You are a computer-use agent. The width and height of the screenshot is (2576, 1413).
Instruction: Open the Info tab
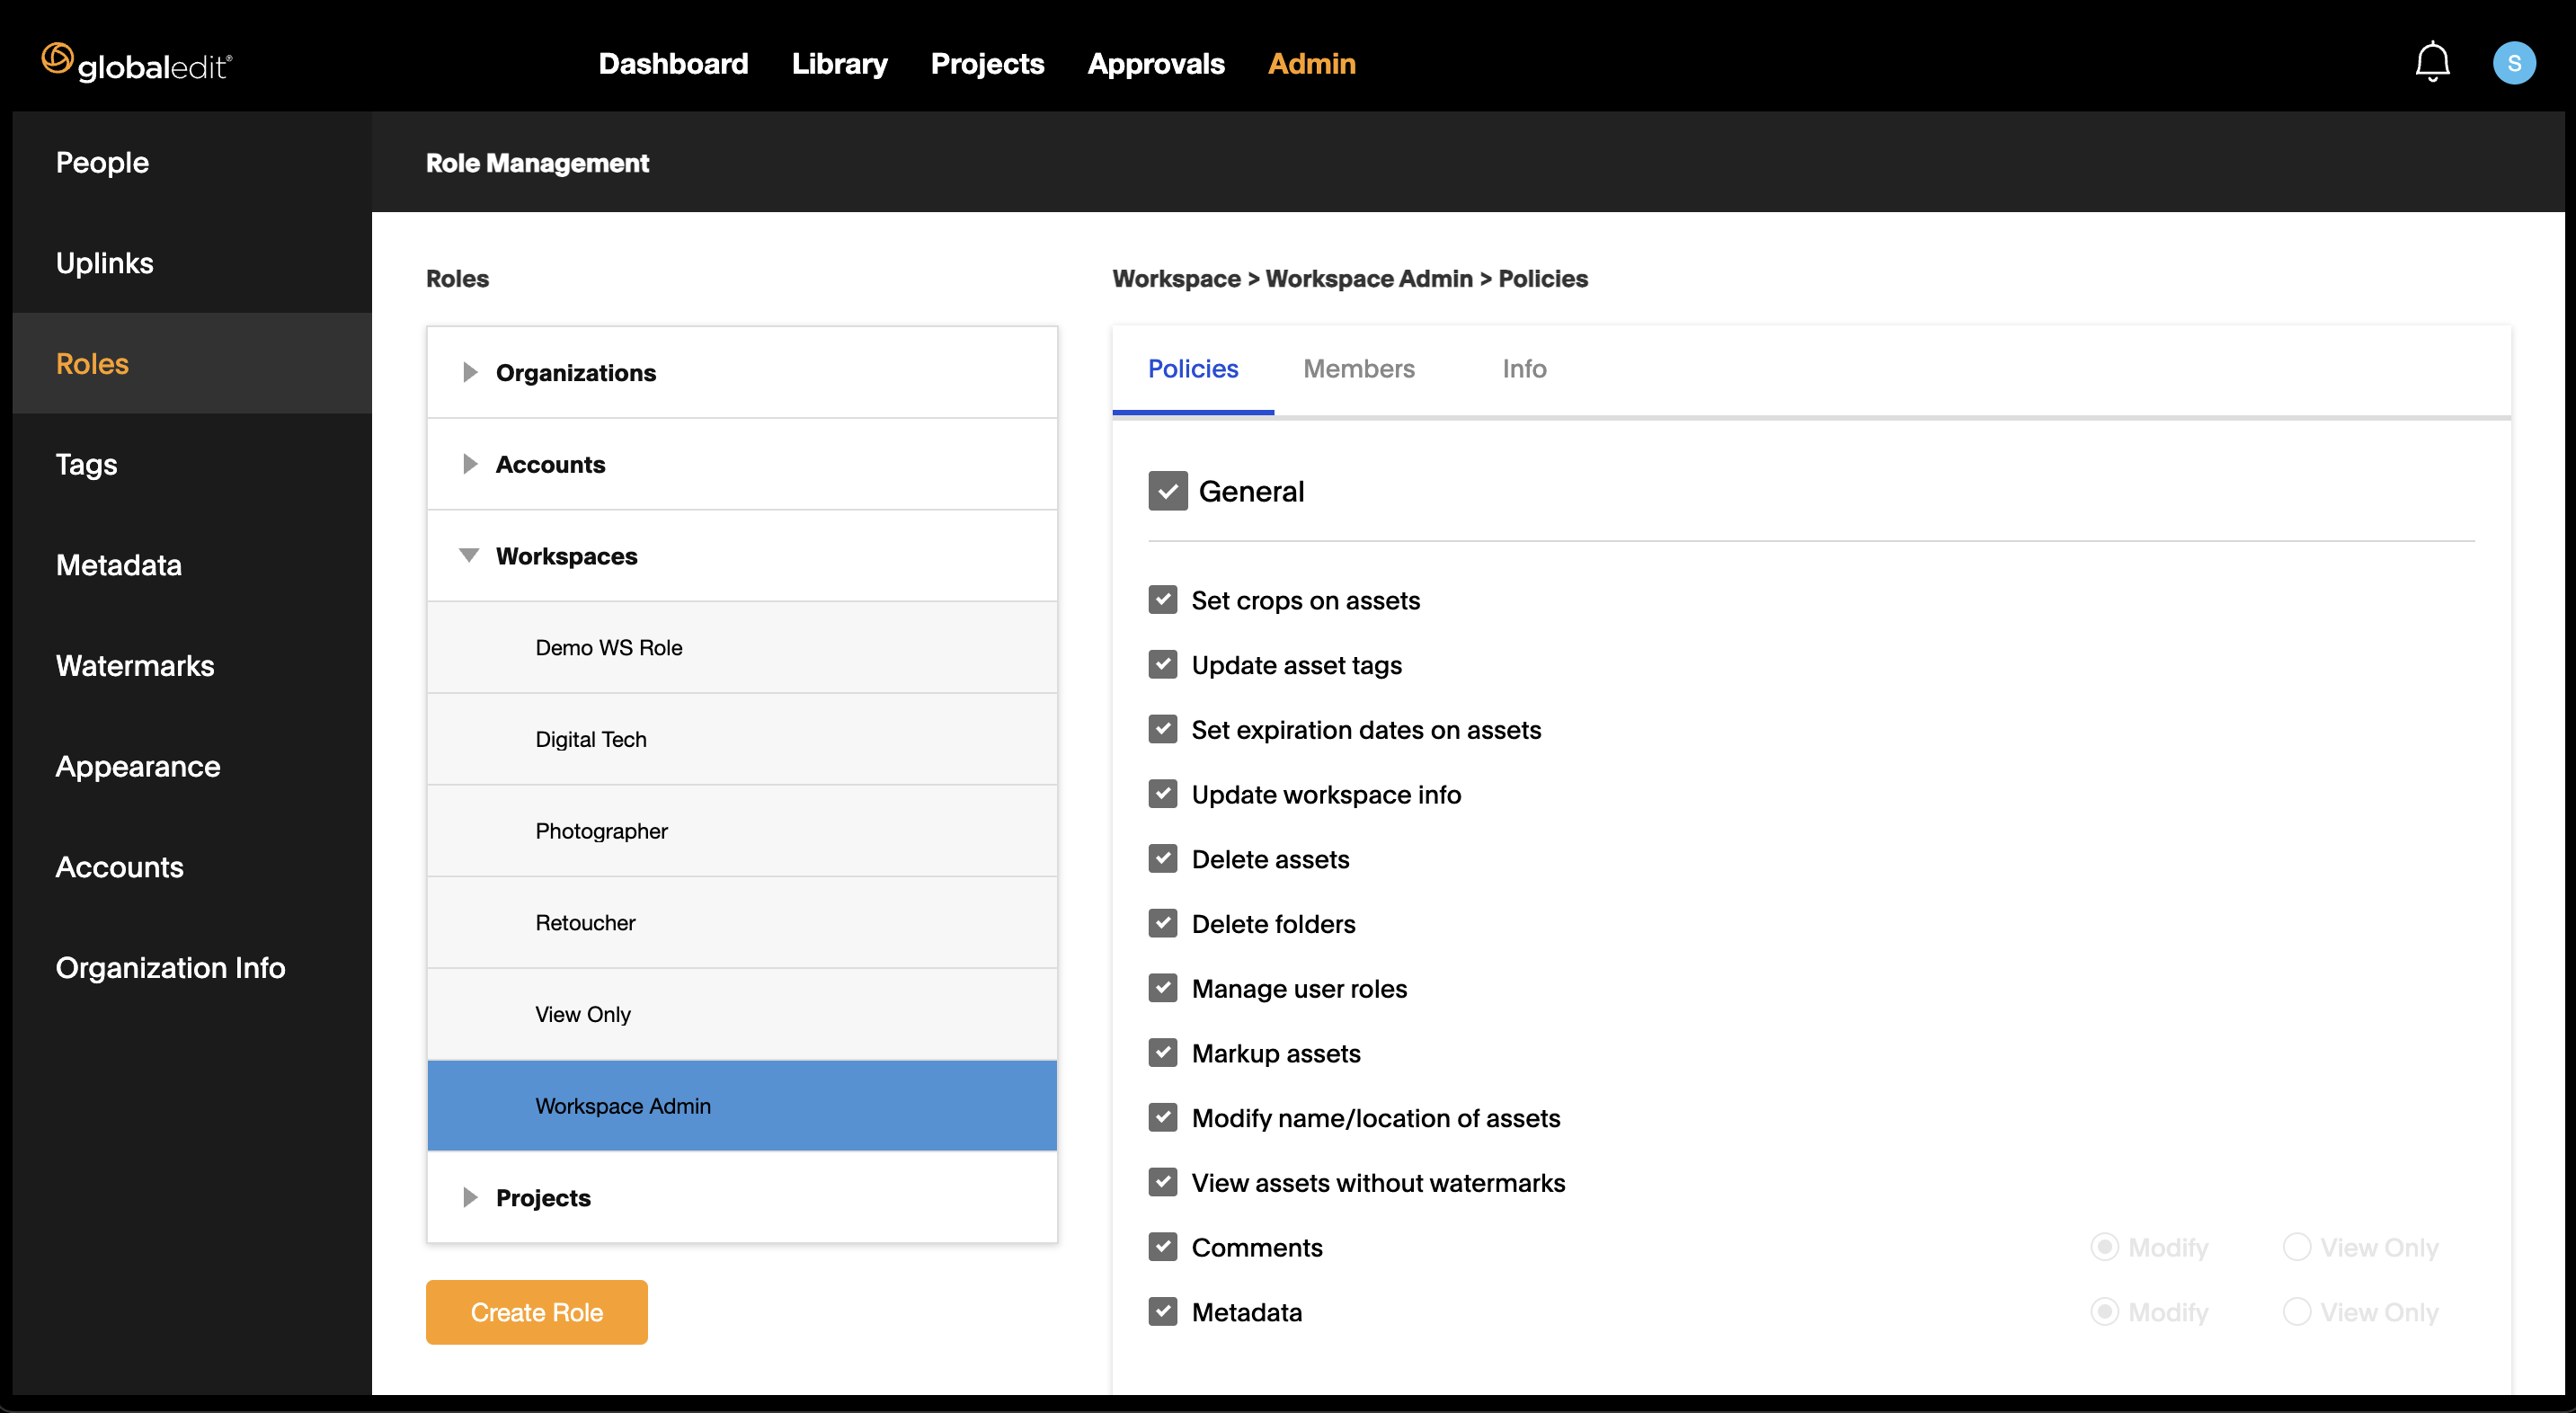pos(1523,369)
